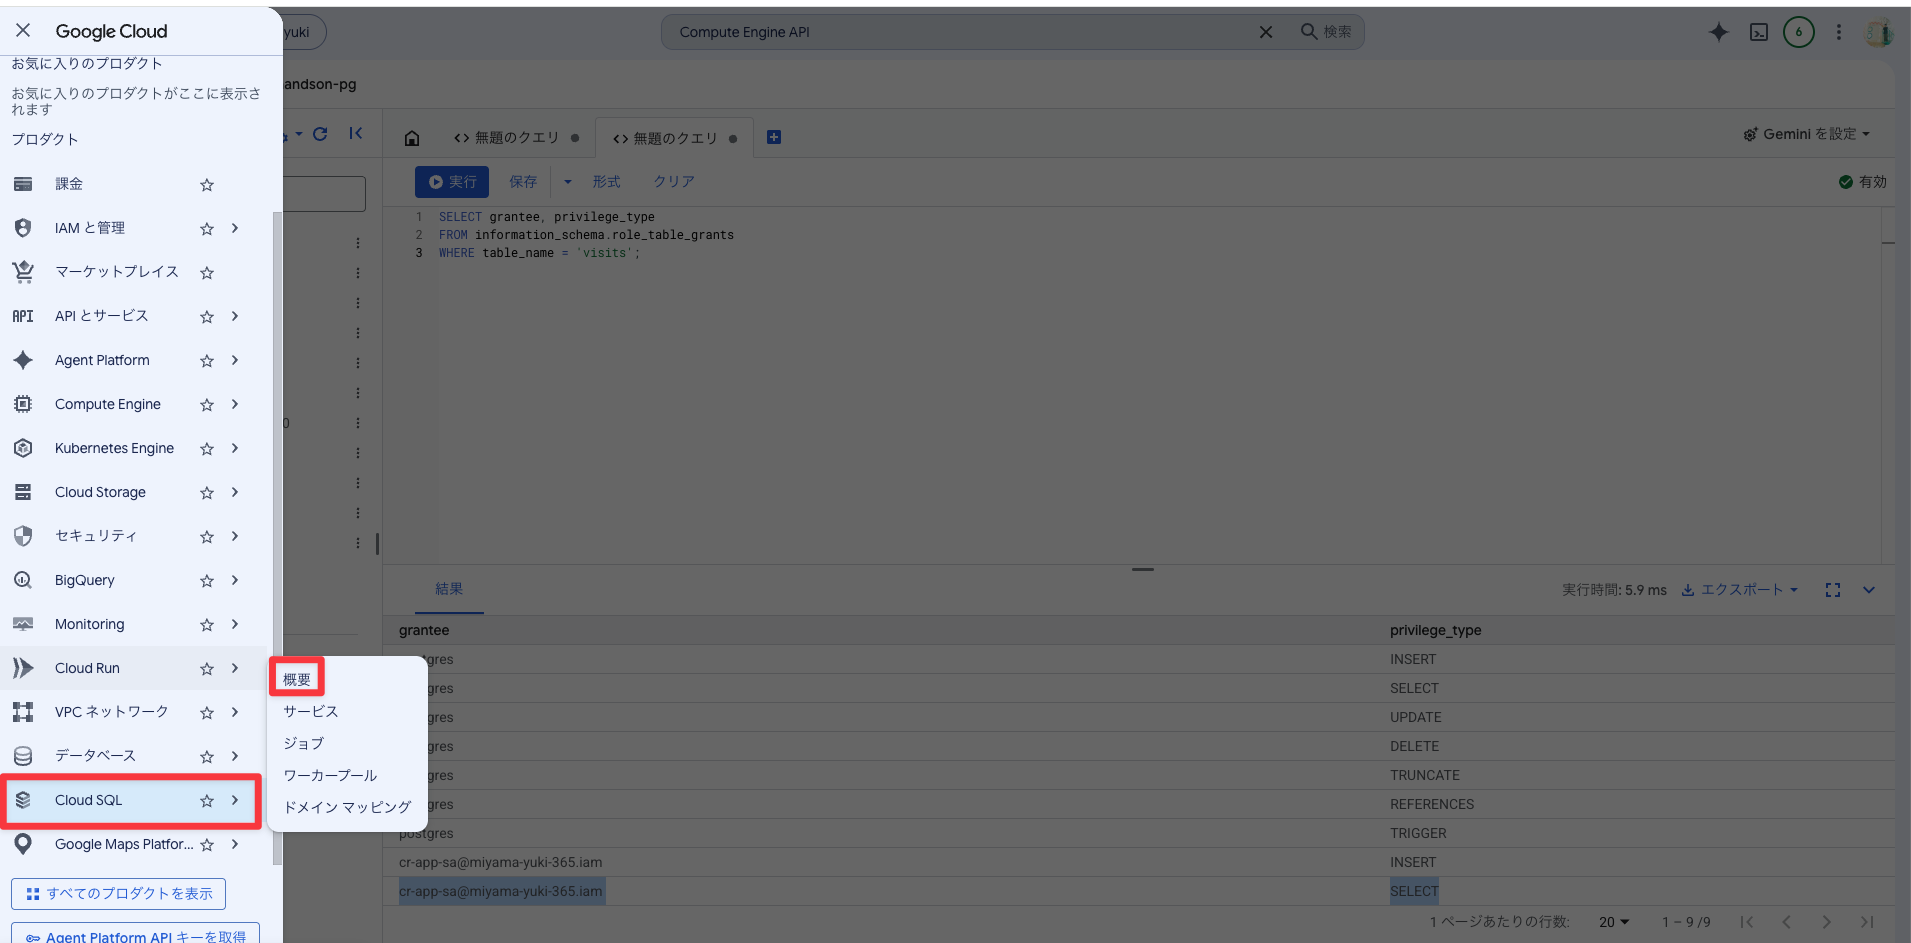Click the Monitoring chart icon
This screenshot has height=943, width=1911.
[23, 624]
